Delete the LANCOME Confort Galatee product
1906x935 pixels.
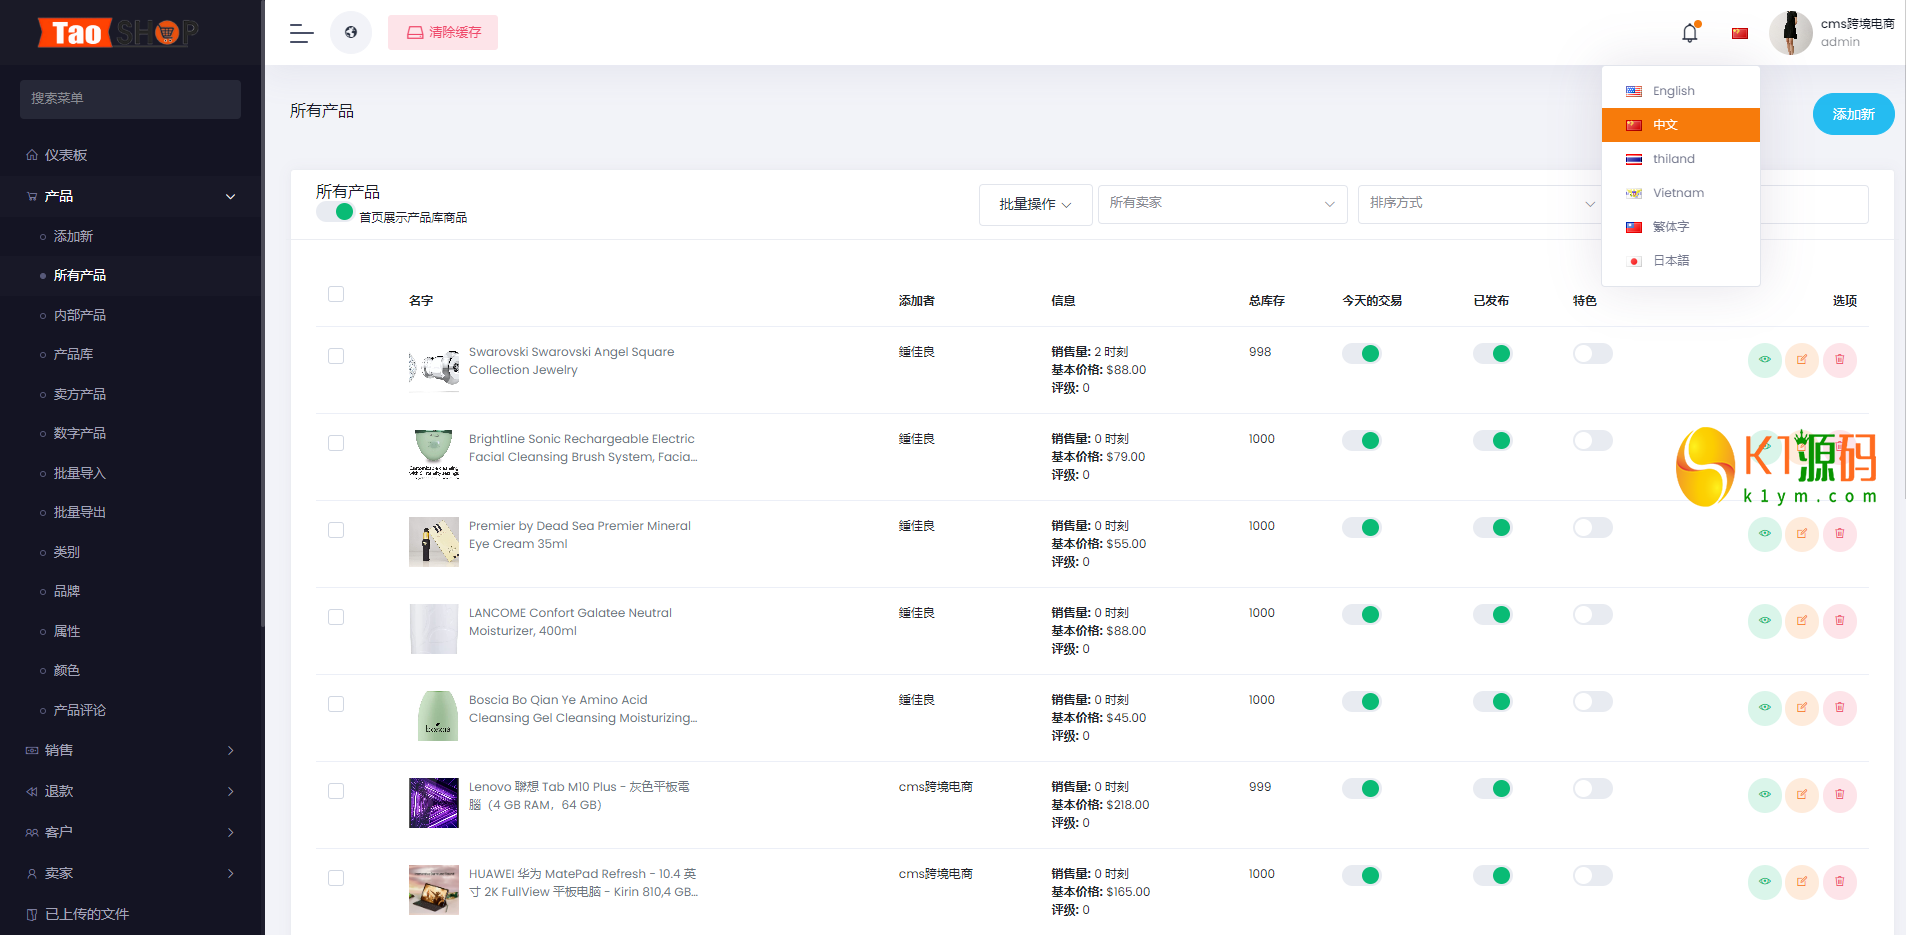point(1839,621)
